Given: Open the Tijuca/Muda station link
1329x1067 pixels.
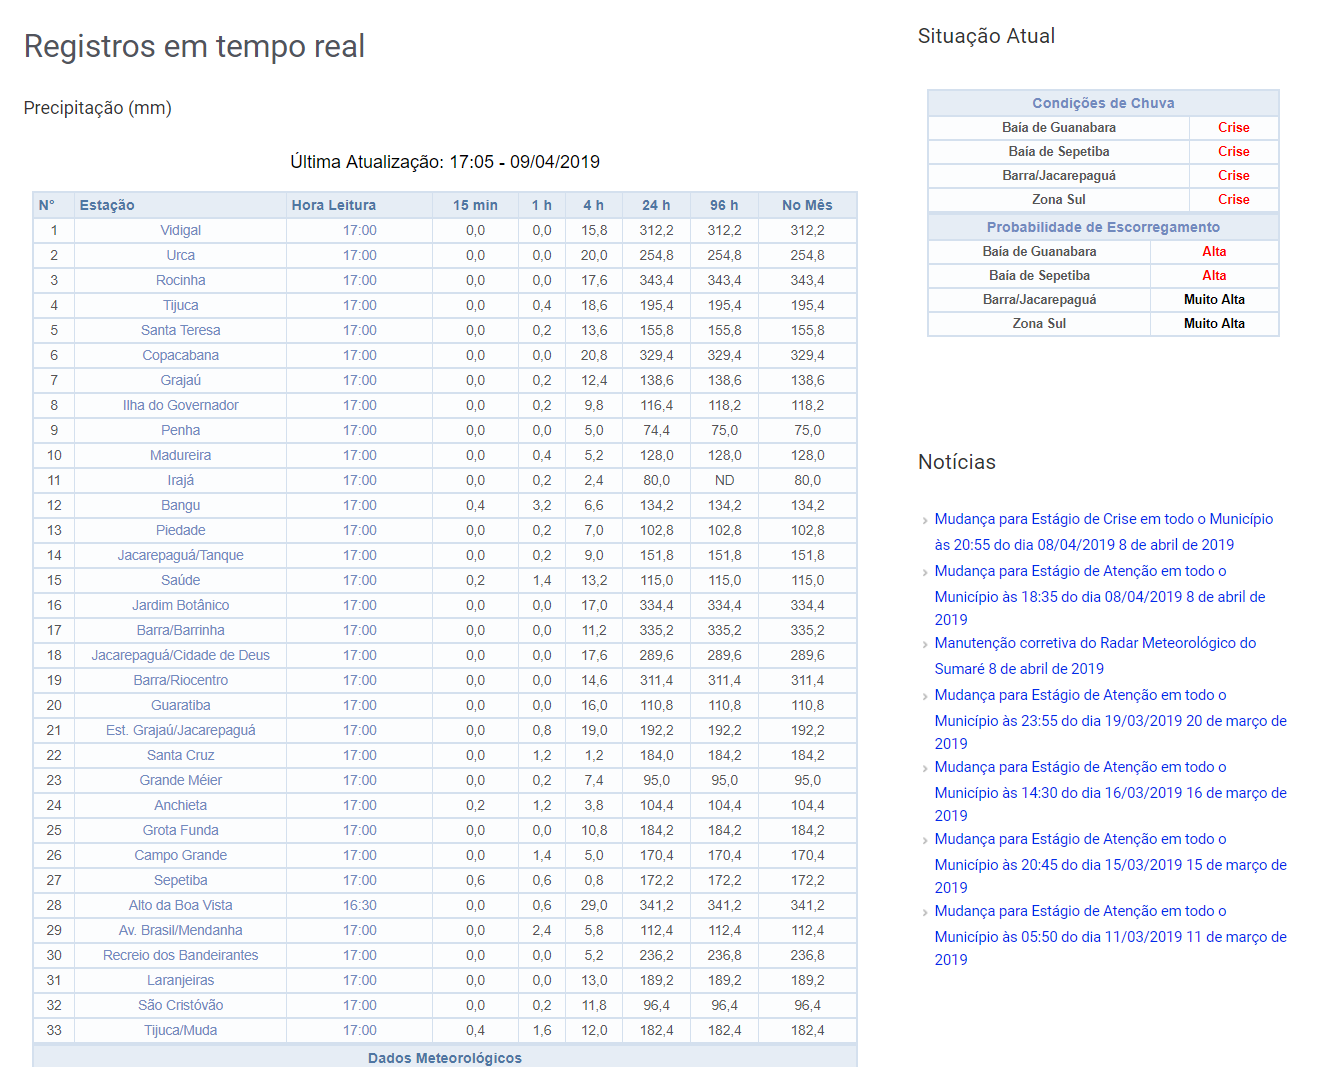Looking at the screenshot, I should [x=180, y=1030].
